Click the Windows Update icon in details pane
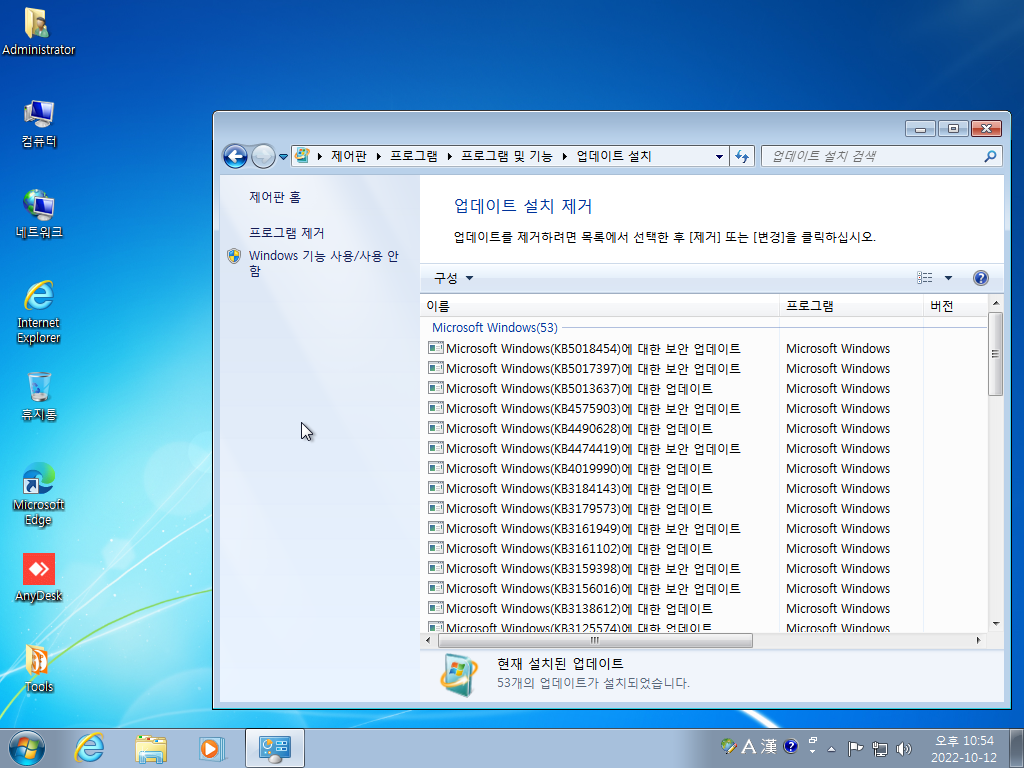Viewport: 1024px width, 768px height. click(x=459, y=675)
